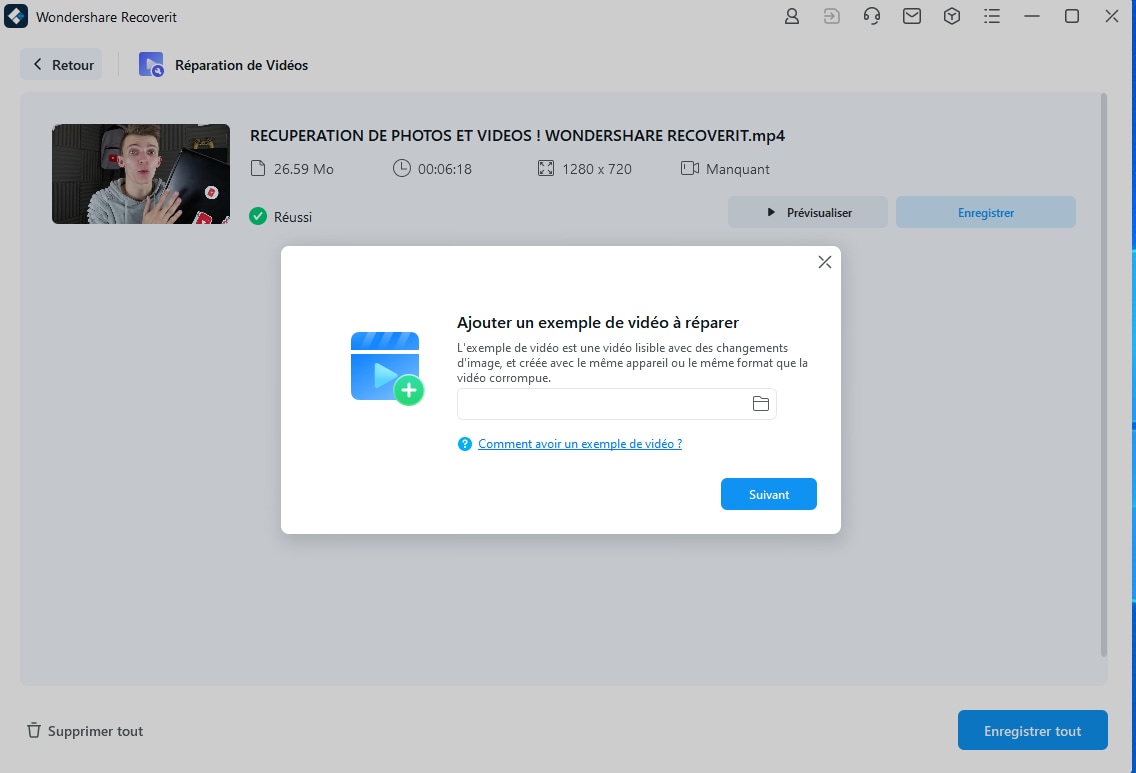
Task: Click the 26.59 Mo file size text
Action: click(x=304, y=169)
